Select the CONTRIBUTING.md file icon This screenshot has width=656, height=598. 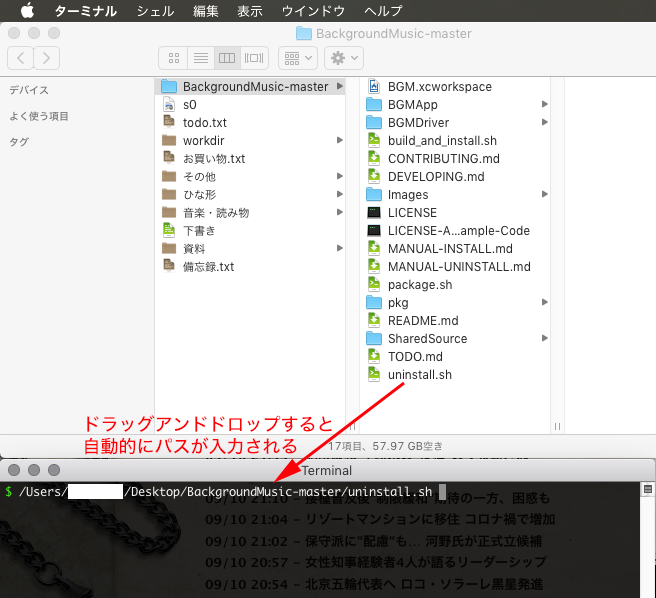coord(374,158)
